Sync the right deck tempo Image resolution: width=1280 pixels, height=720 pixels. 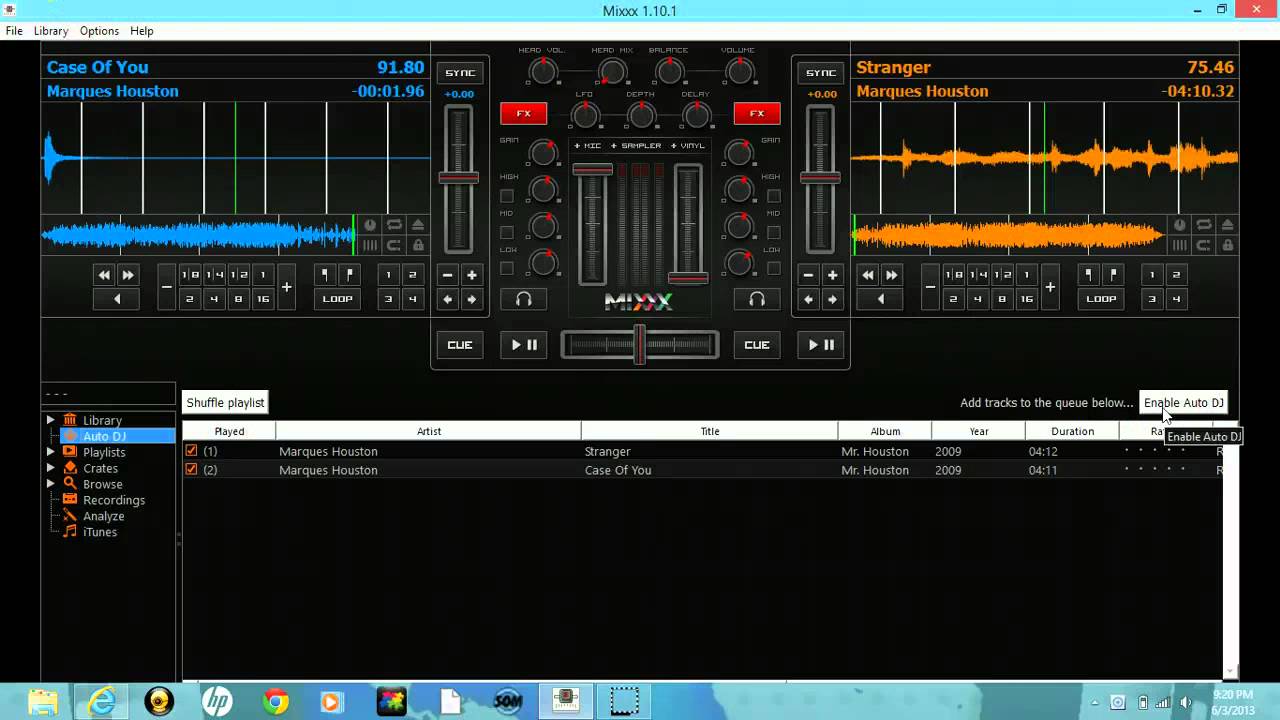821,73
